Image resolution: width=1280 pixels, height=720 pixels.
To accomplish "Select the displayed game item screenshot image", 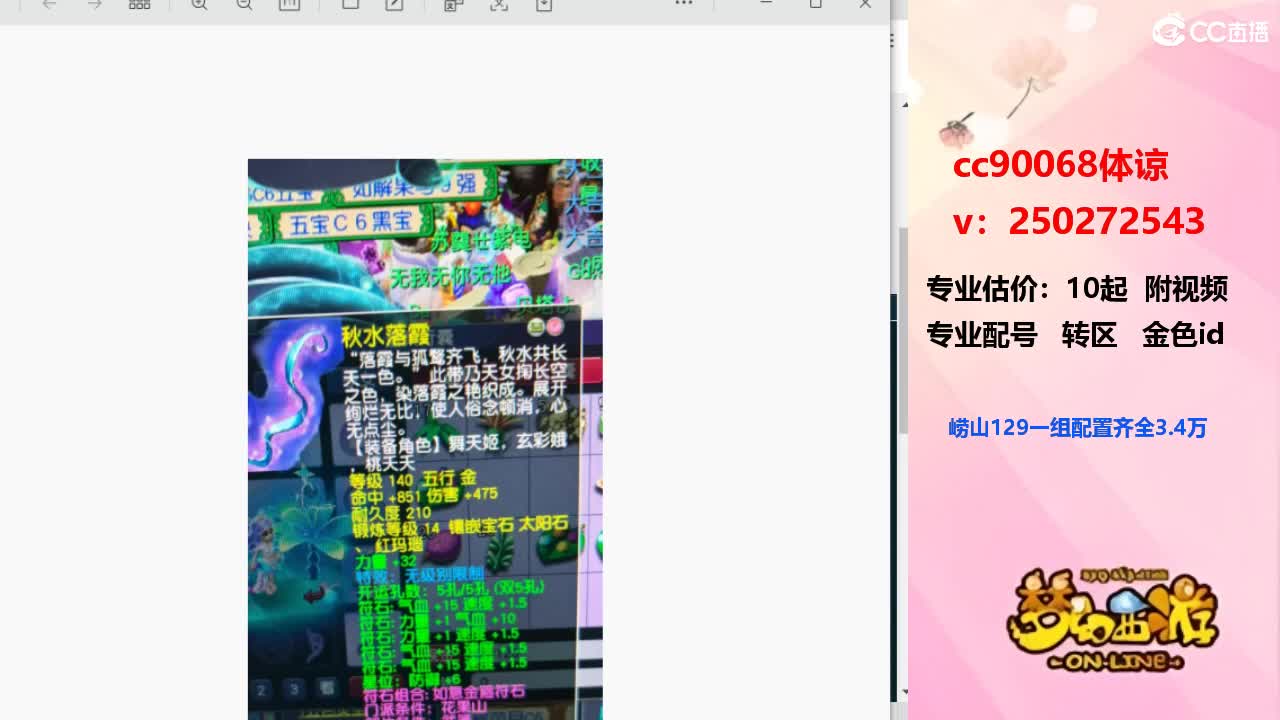I will coord(425,439).
